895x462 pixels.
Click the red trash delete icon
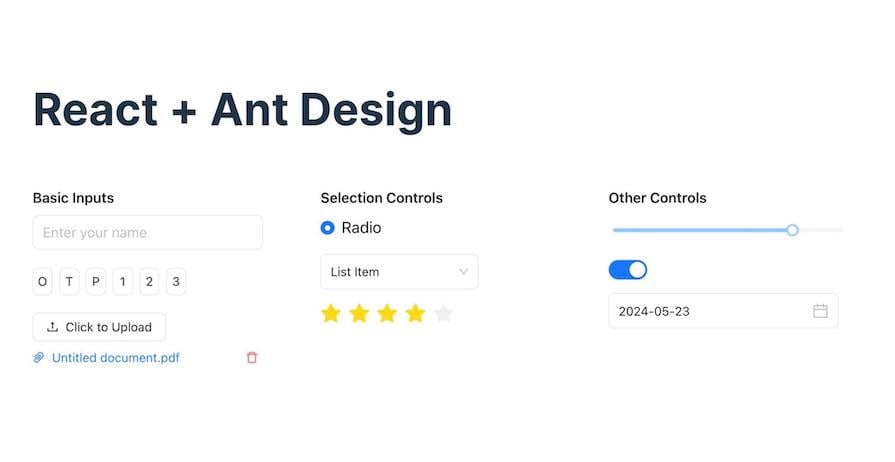[x=252, y=357]
